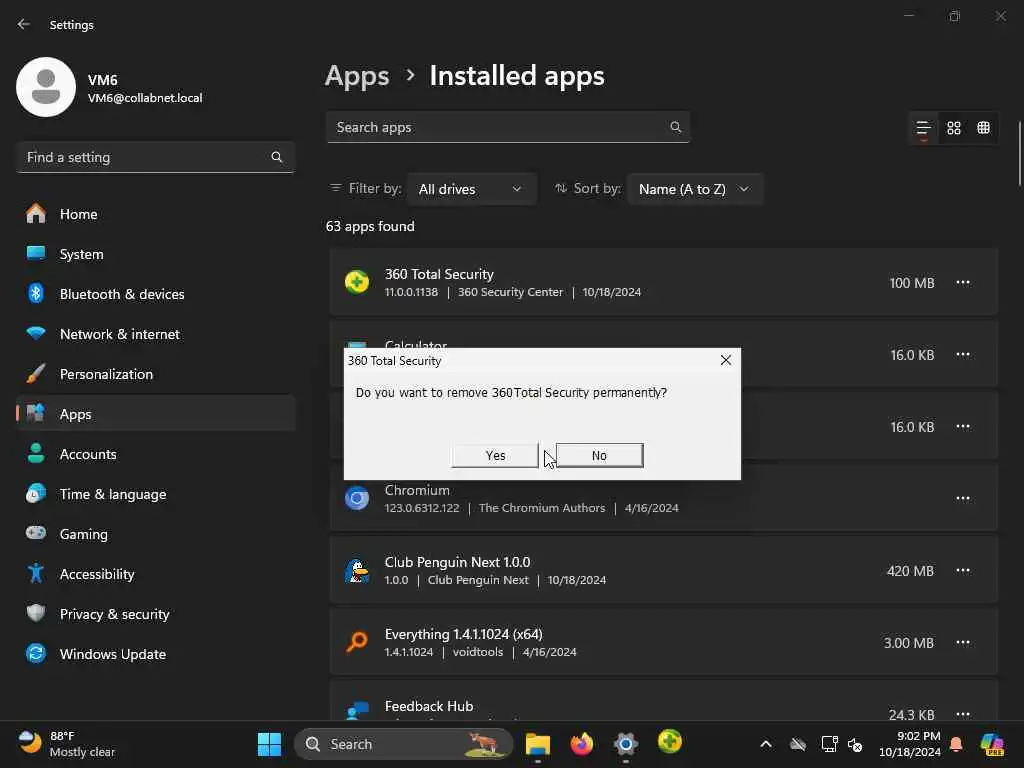Open System settings
Viewport: 1024px width, 768px height.
tap(155, 254)
